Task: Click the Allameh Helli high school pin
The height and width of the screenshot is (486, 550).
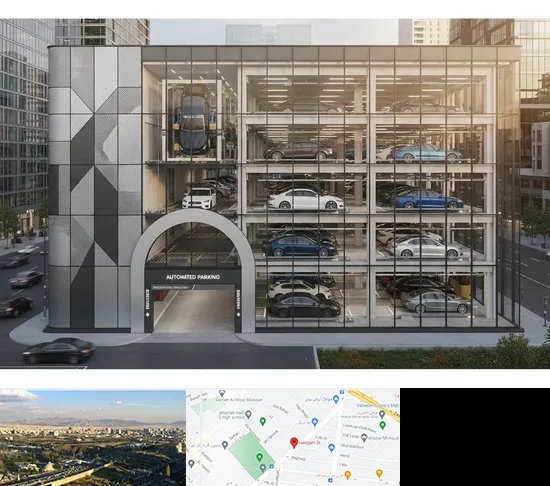Action: (x=249, y=414)
